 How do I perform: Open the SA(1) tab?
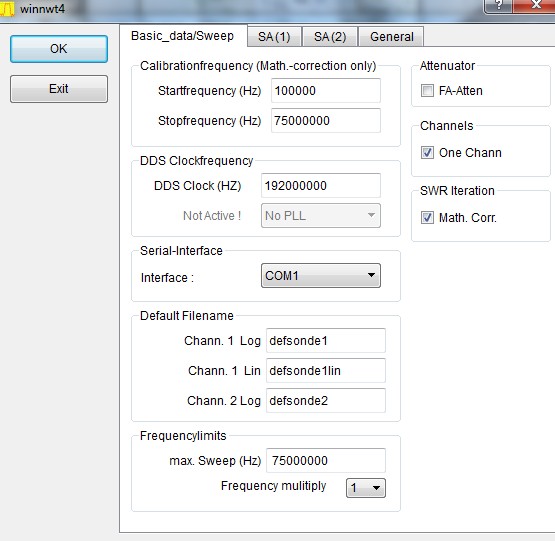point(274,37)
